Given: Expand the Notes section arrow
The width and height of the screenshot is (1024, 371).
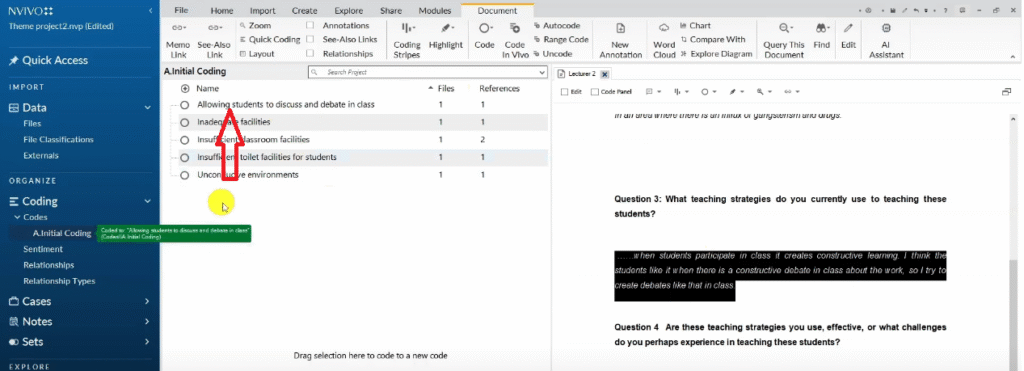Looking at the screenshot, I should click(148, 321).
